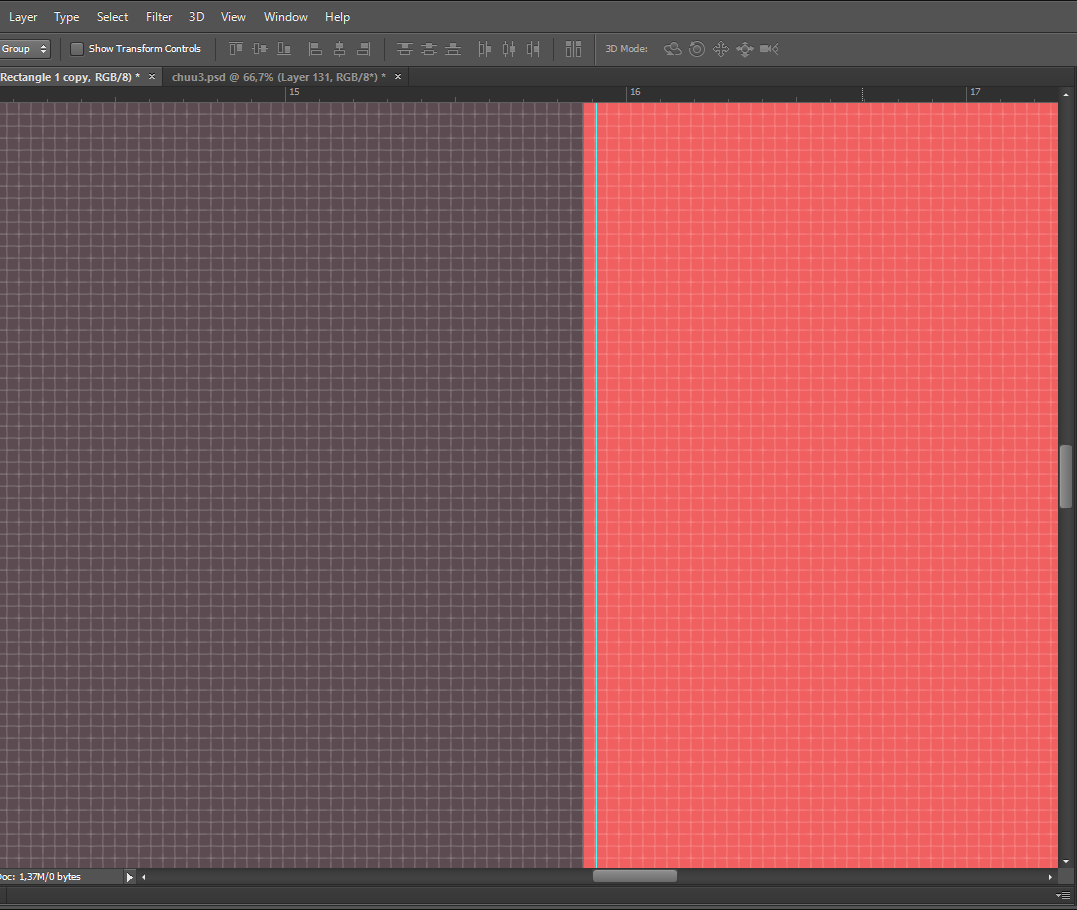Click Align horizontal centers icon
Viewport: 1077px width, 910px height.
(339, 49)
